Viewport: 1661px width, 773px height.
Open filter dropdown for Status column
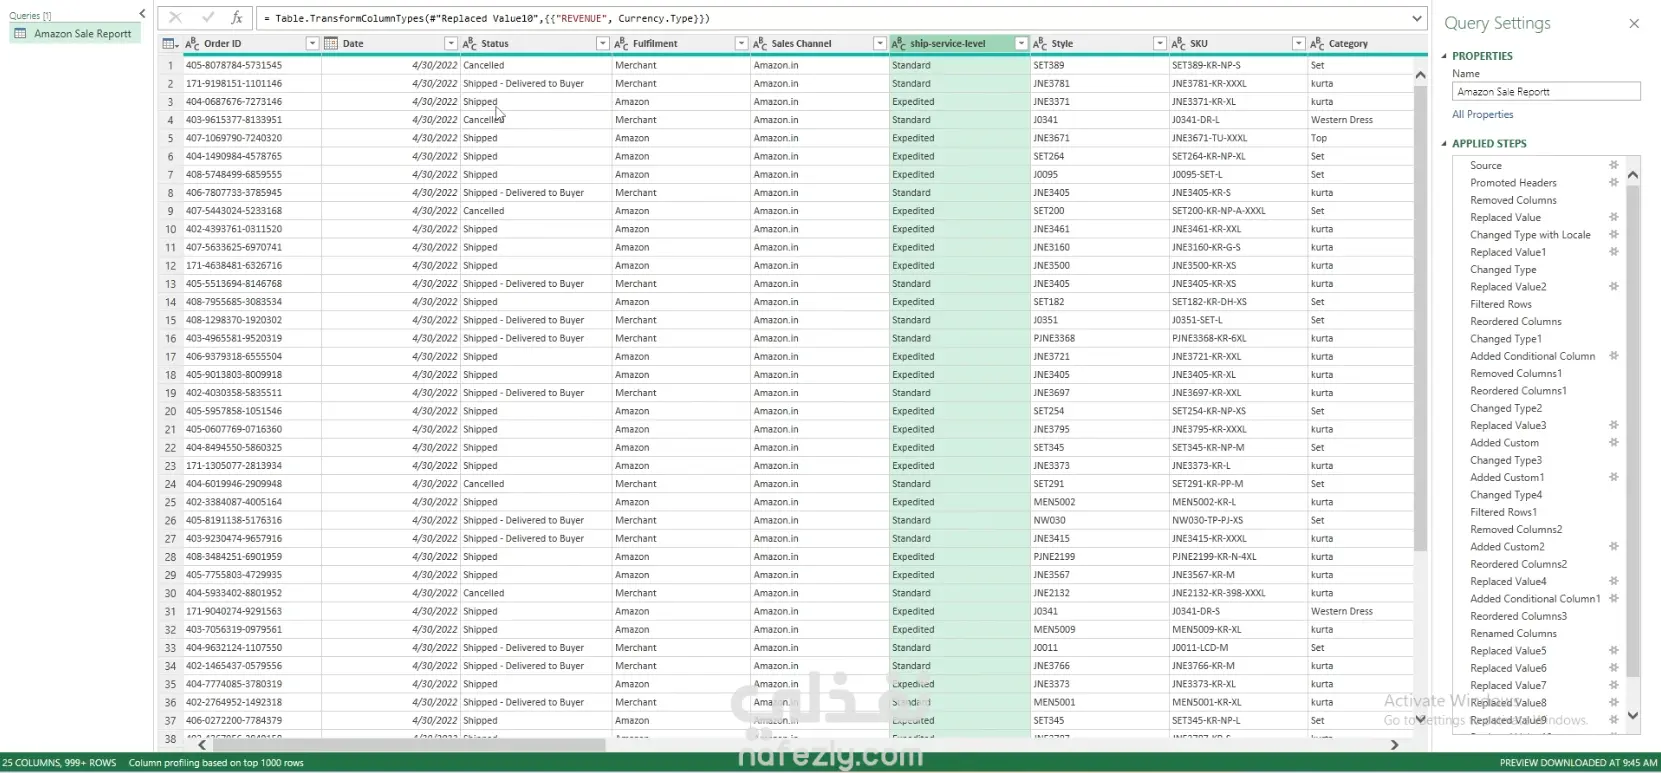pos(602,44)
